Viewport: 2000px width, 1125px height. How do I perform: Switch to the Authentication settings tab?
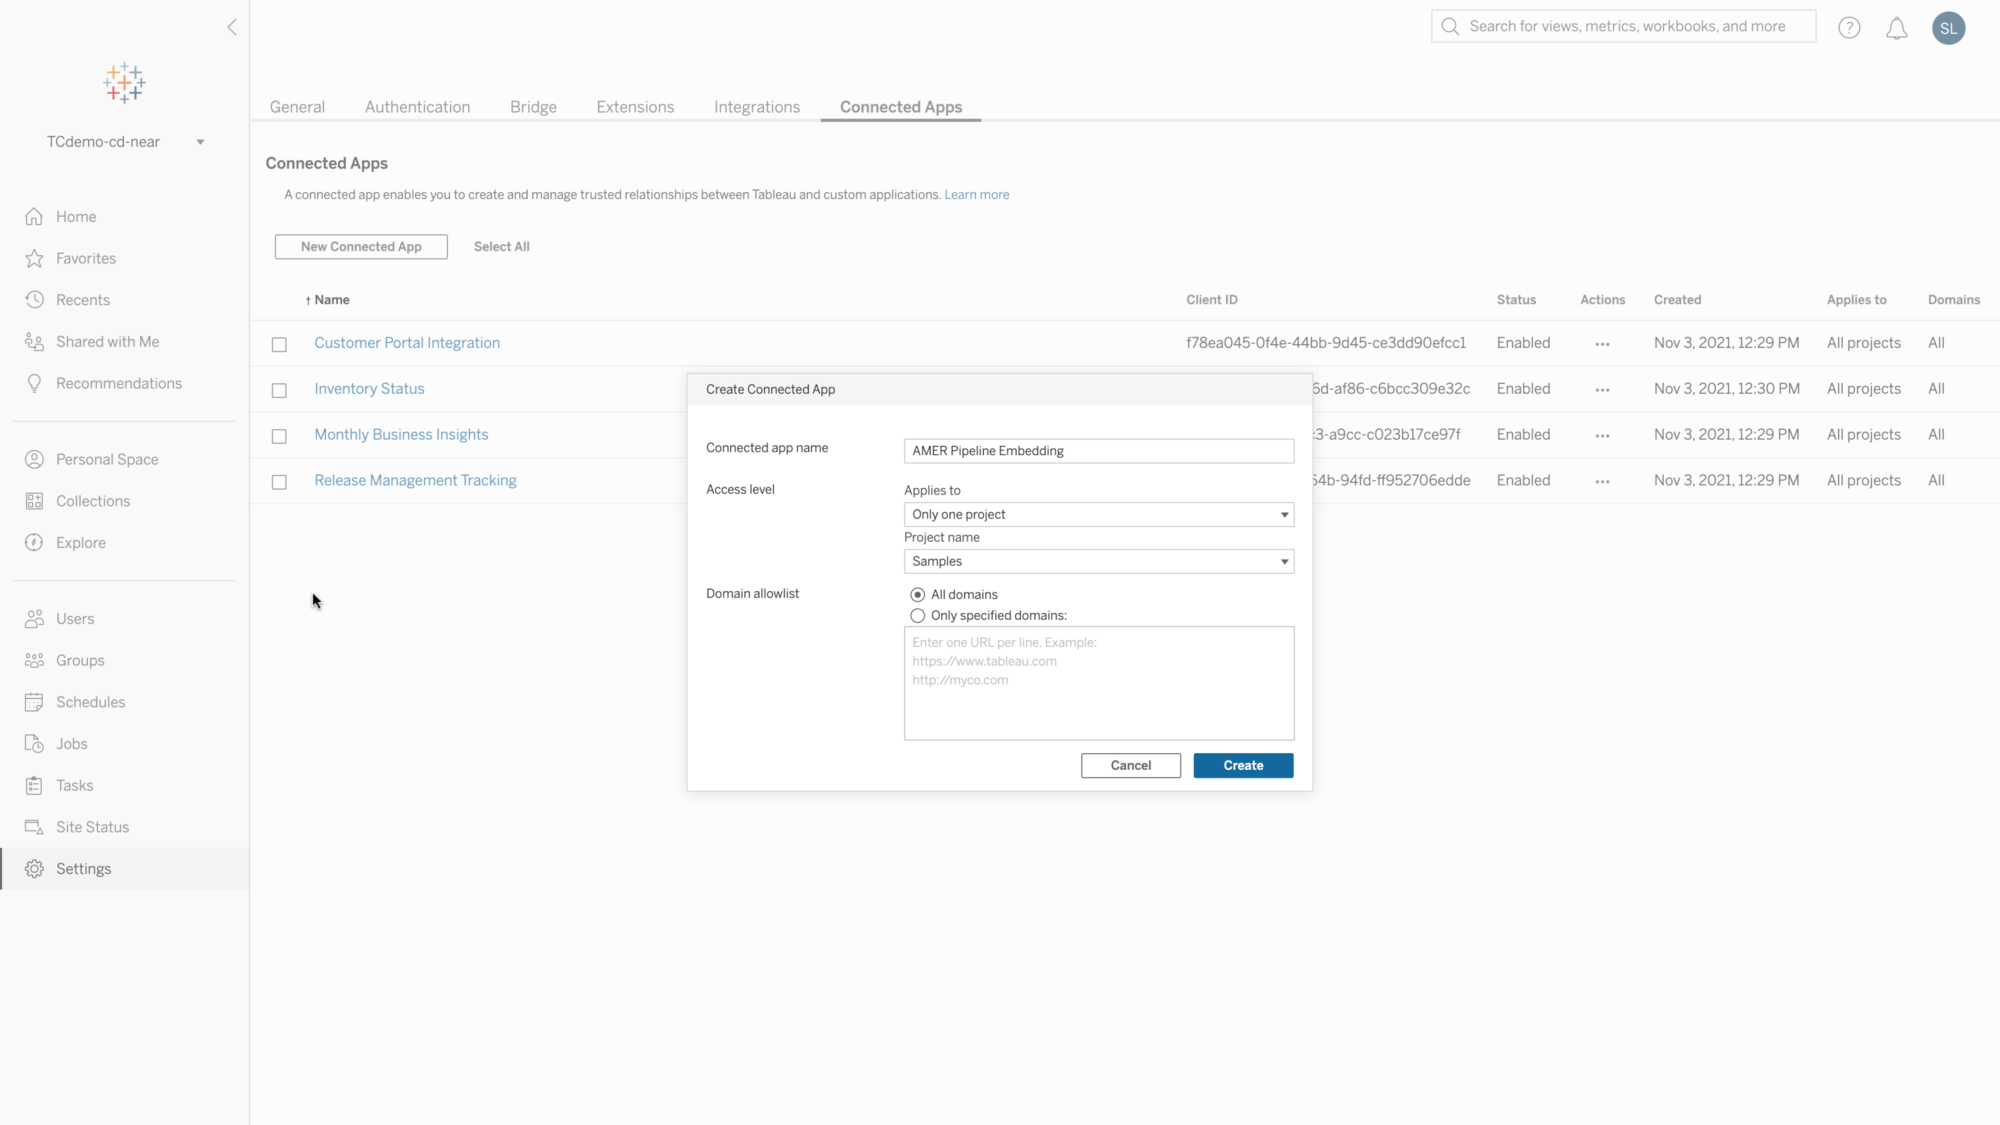[416, 107]
